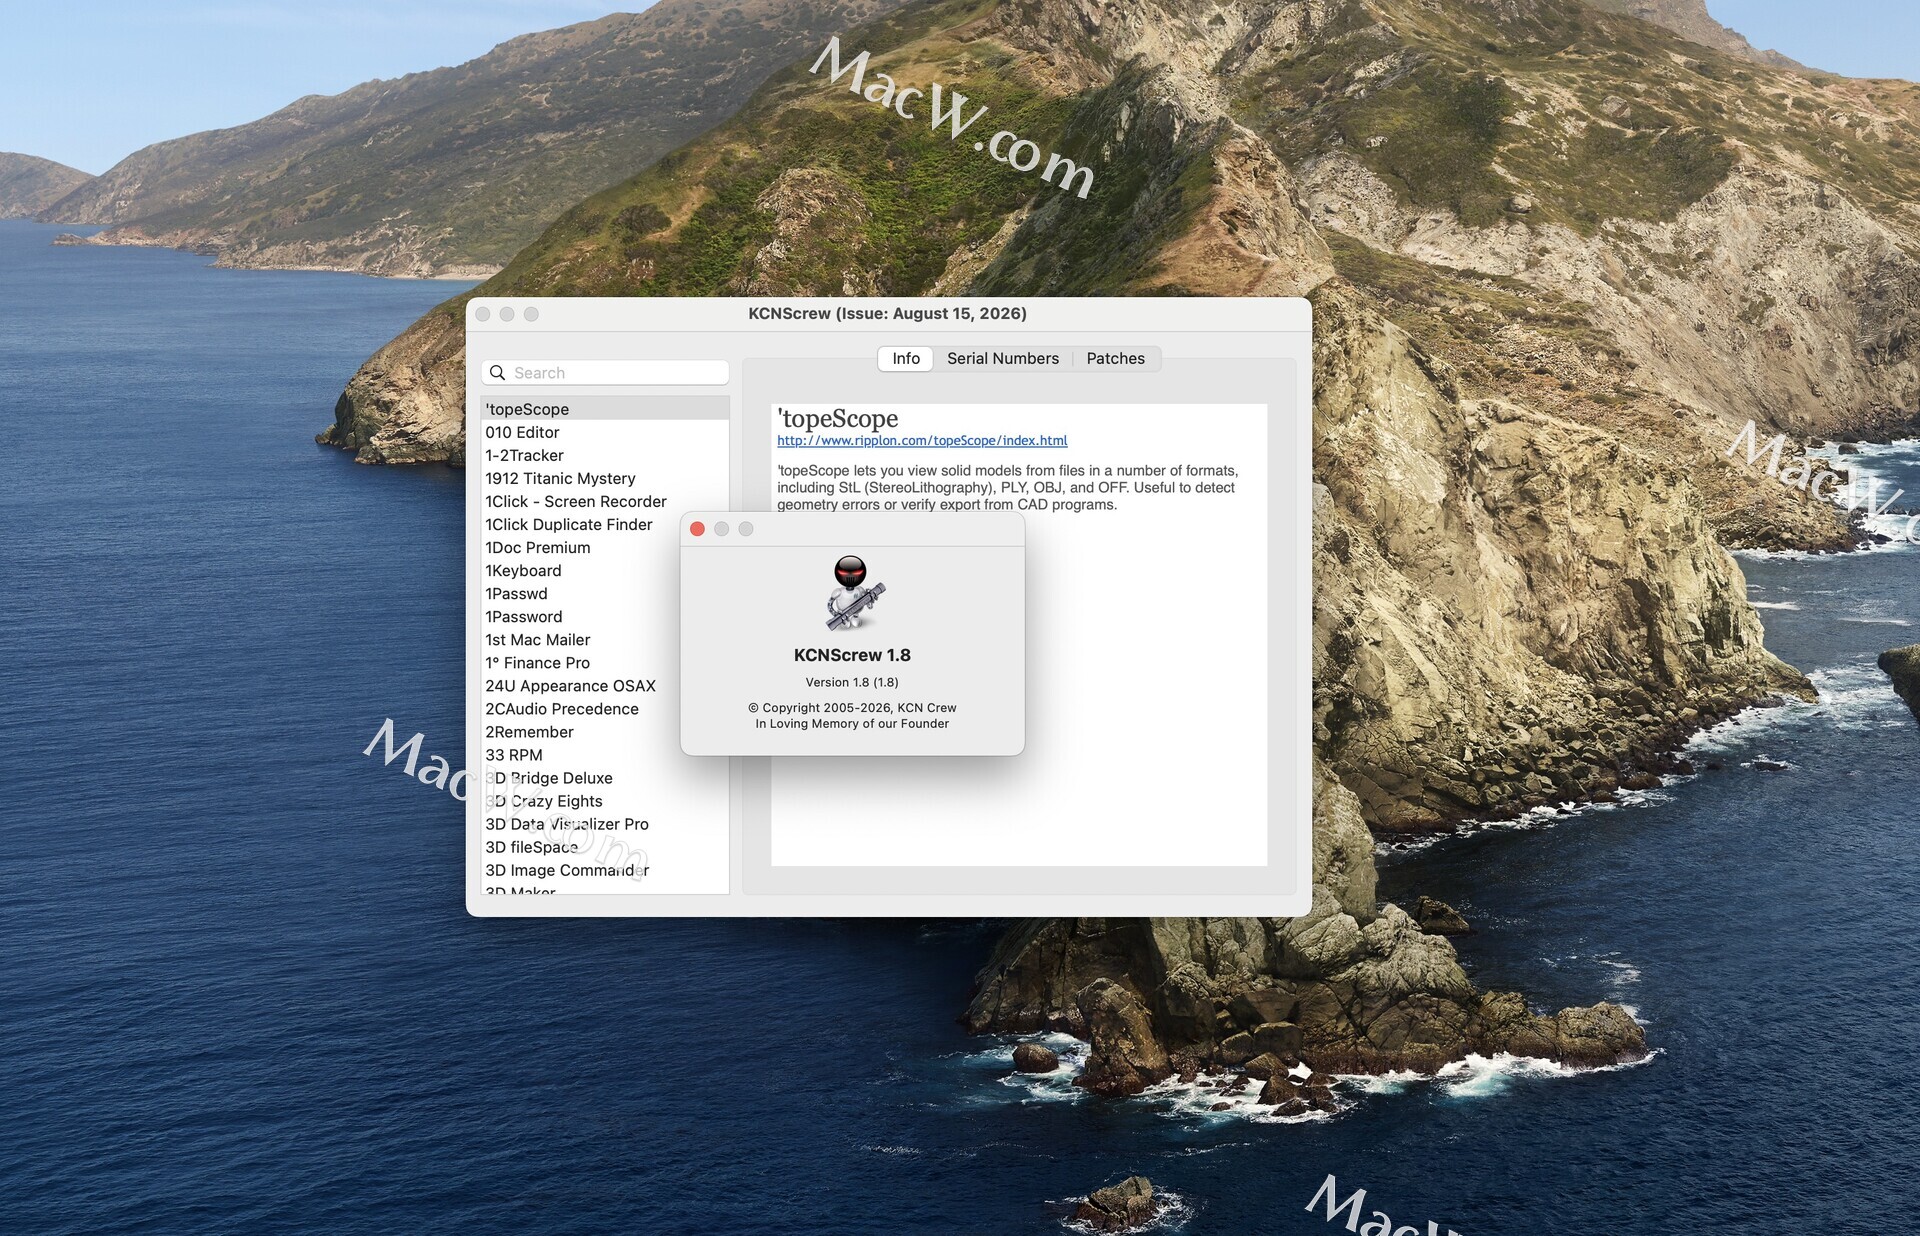Click the 'topeScope heading in Info pane

click(838, 418)
